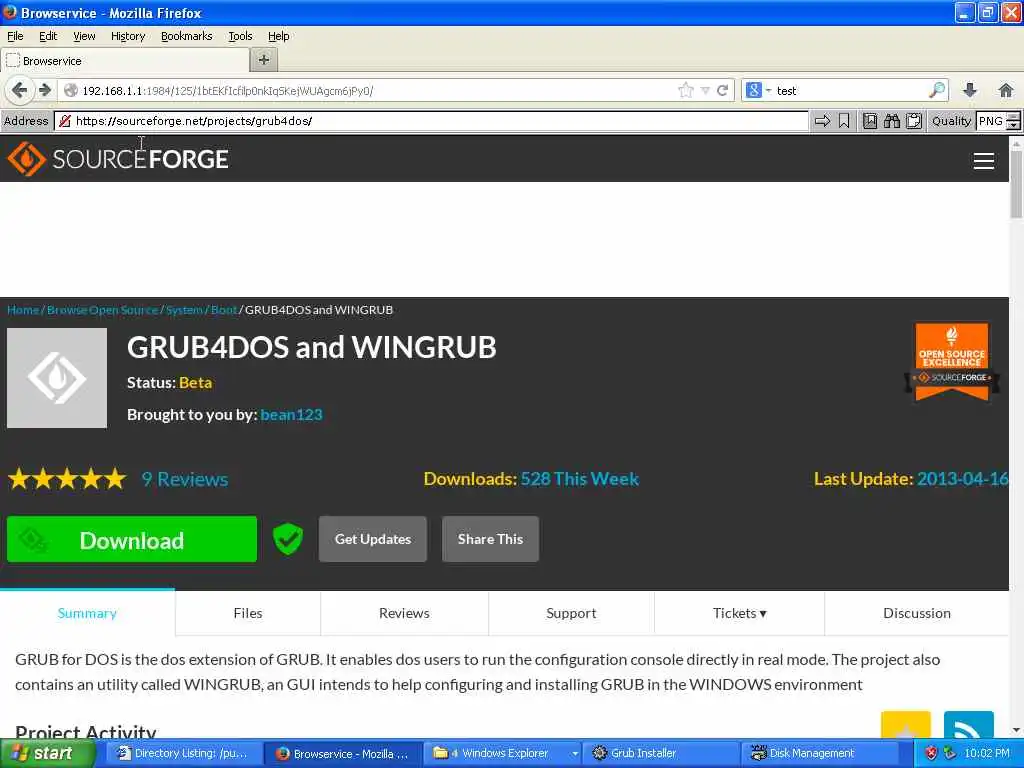Open the Google search engine selector

coord(758,90)
